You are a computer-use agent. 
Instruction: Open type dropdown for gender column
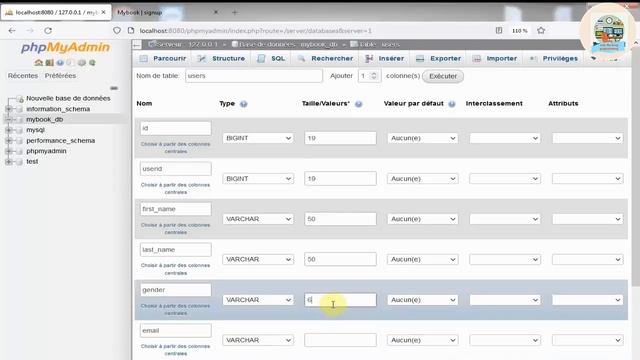point(258,300)
